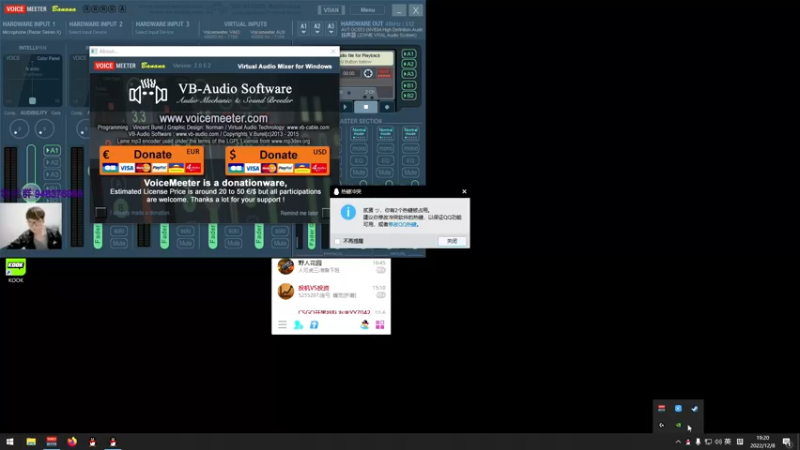
Task: Close the VoiceMeeter About dialog
Action: tap(333, 51)
